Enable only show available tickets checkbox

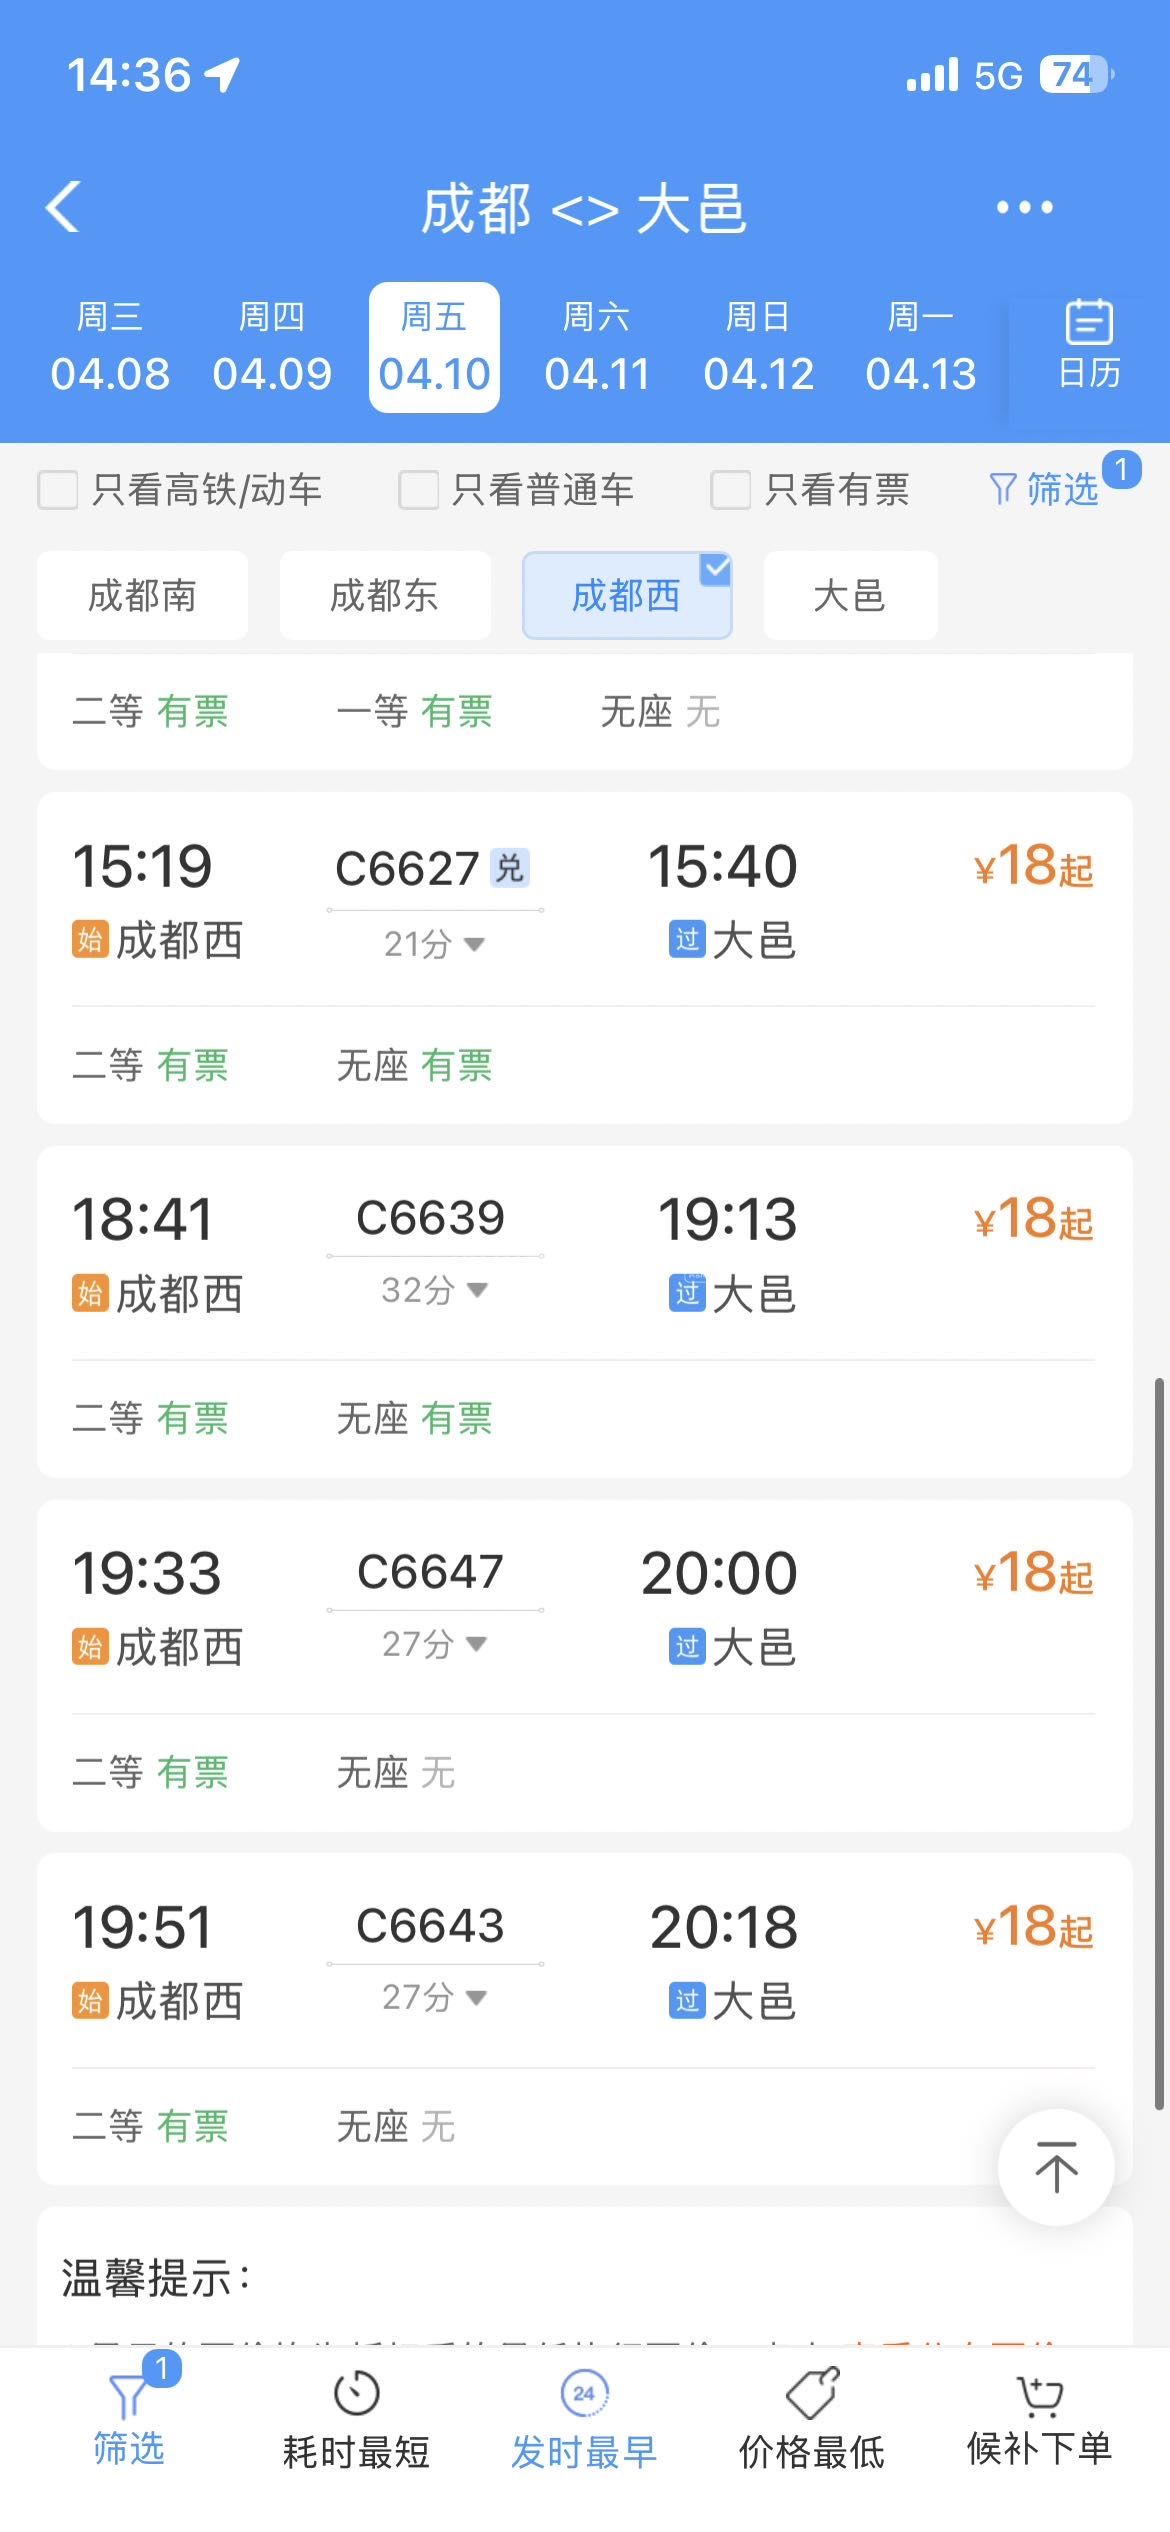coord(731,490)
